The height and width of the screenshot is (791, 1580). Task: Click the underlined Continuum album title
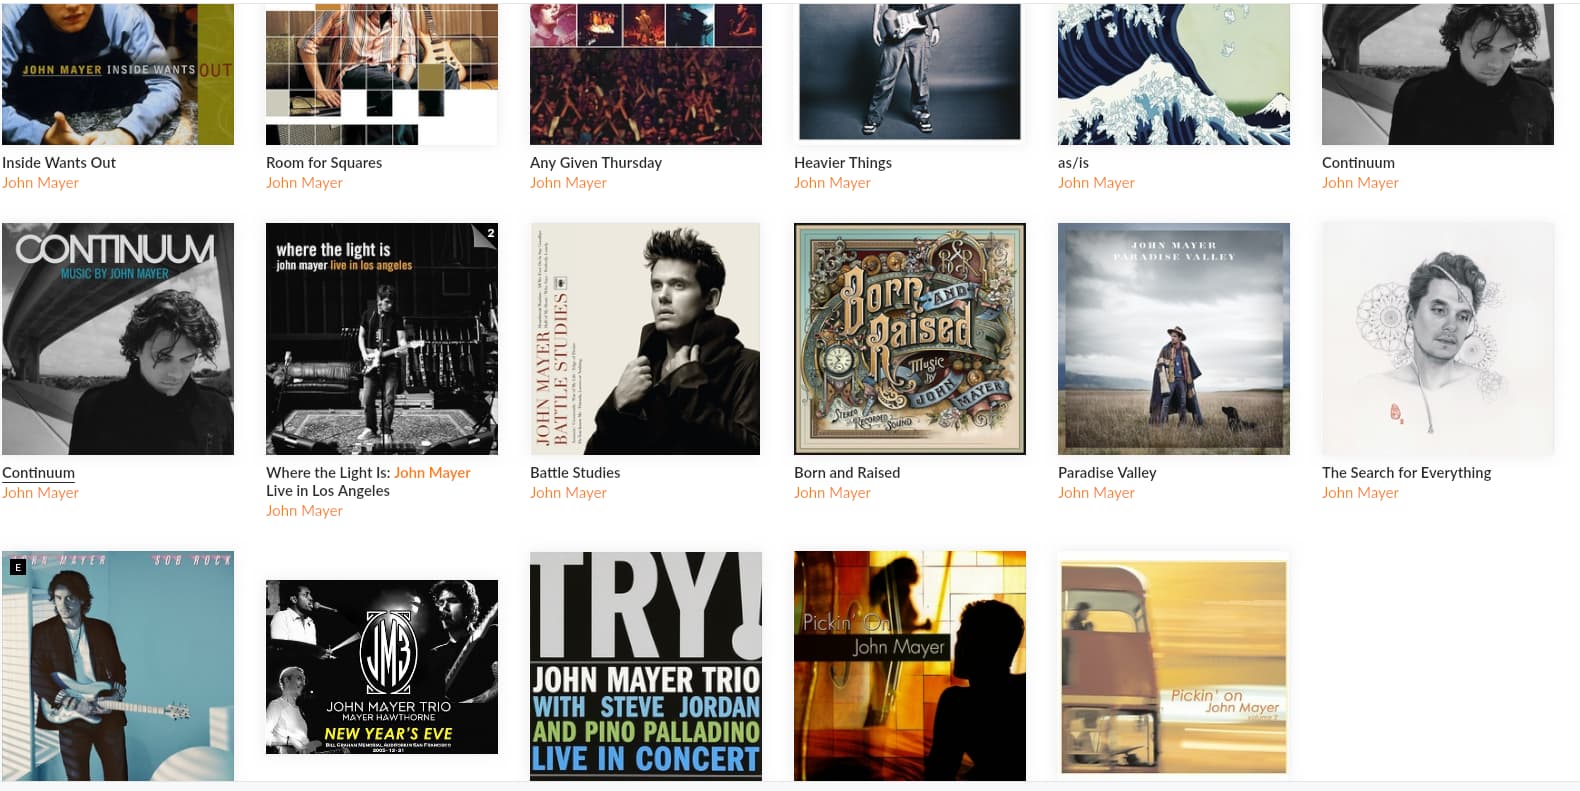pos(38,473)
